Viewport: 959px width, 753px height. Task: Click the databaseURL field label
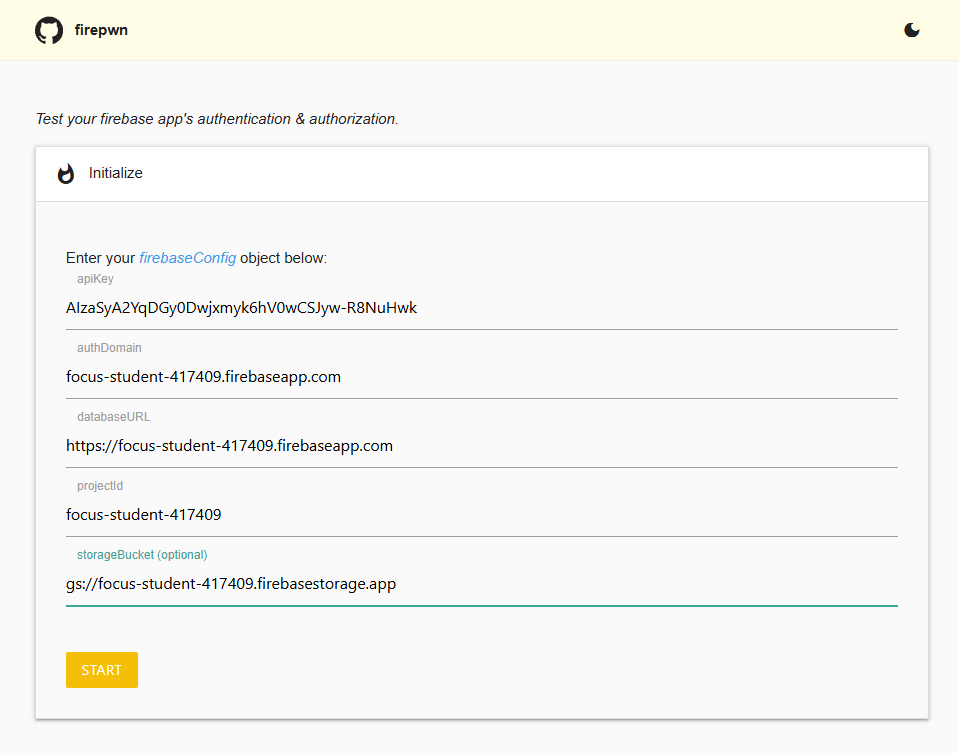click(x=113, y=417)
